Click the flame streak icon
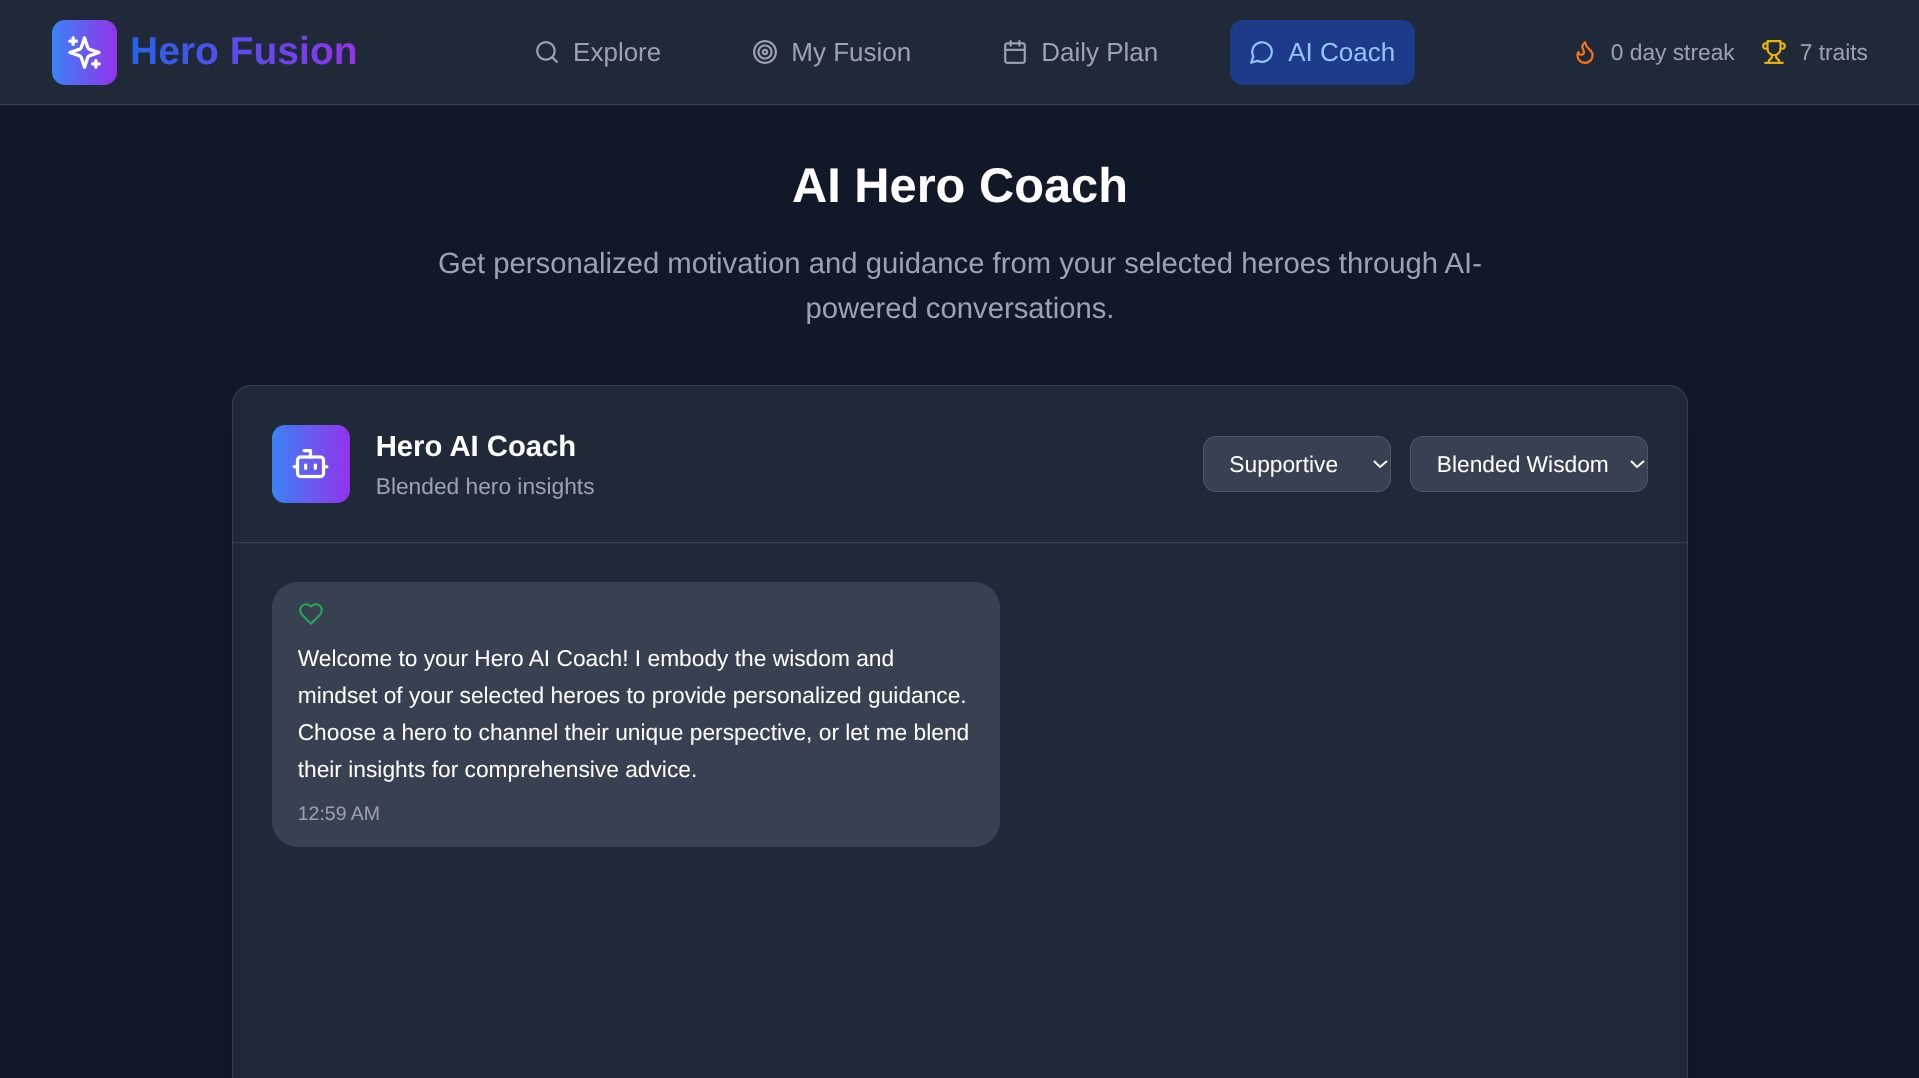Viewport: 1919px width, 1078px height. click(x=1584, y=52)
